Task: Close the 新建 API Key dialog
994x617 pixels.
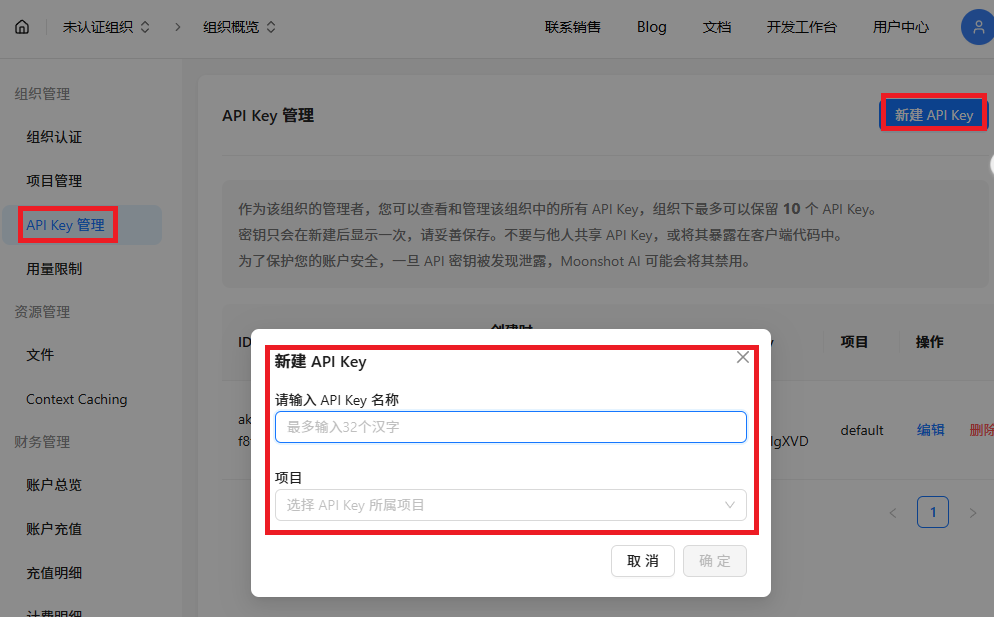Action: pyautogui.click(x=742, y=358)
